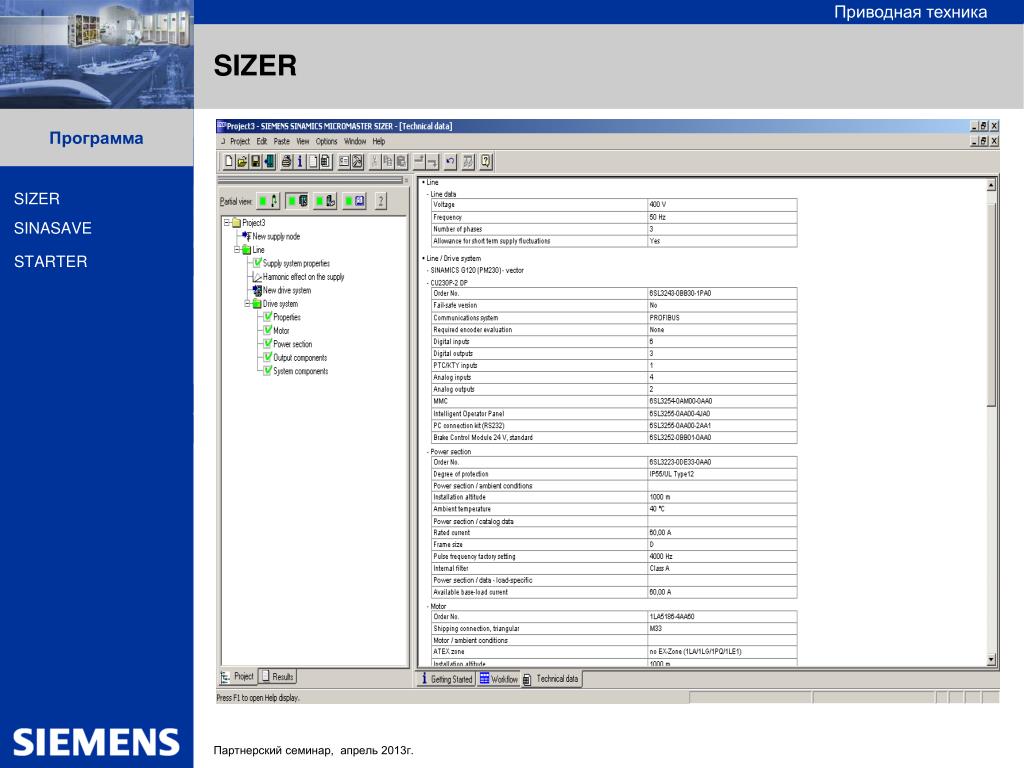Open the Window menu
Viewport: 1024px width, 768px height.
click(355, 141)
